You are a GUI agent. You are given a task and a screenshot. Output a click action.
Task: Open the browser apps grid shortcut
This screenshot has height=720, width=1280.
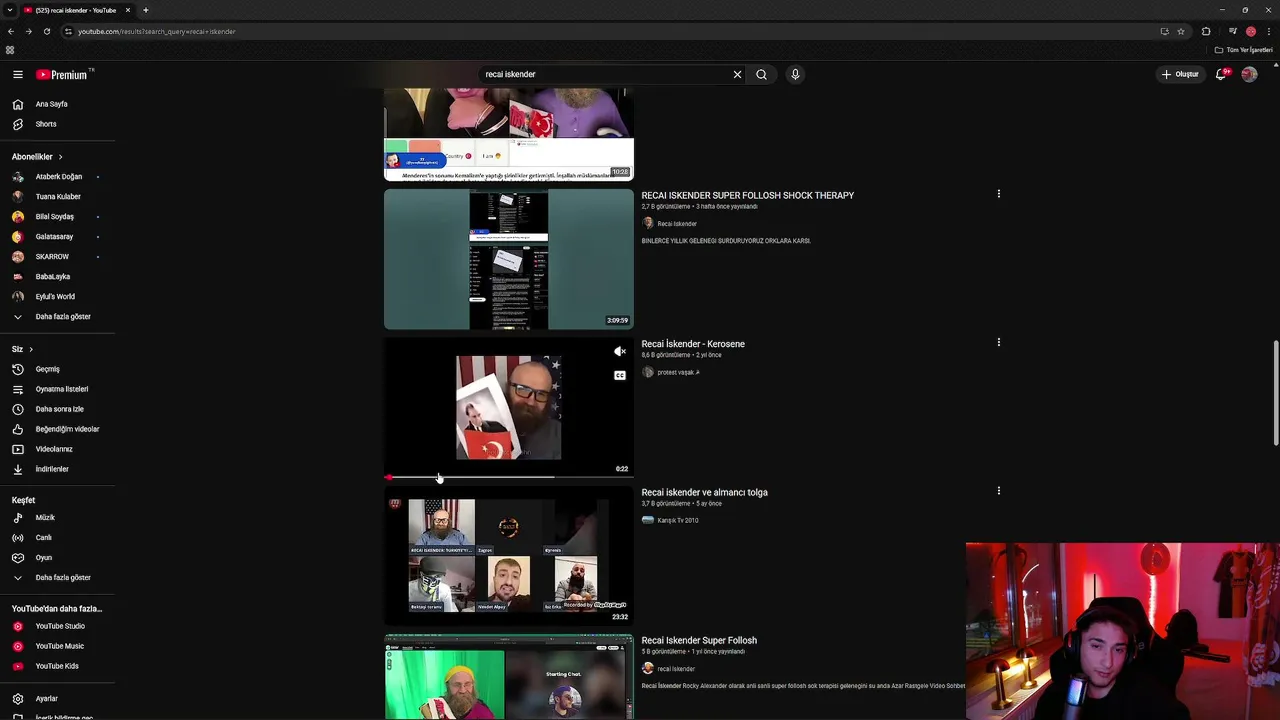coord(10,50)
